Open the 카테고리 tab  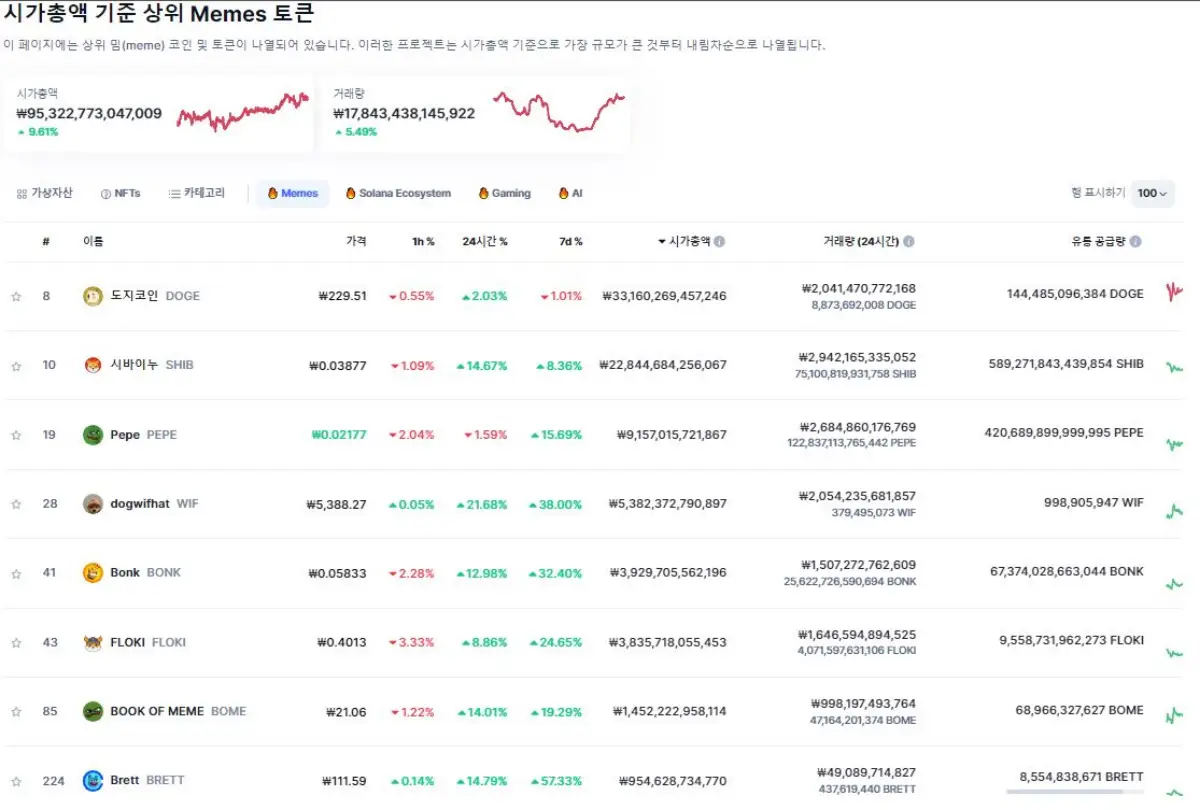(x=197, y=193)
